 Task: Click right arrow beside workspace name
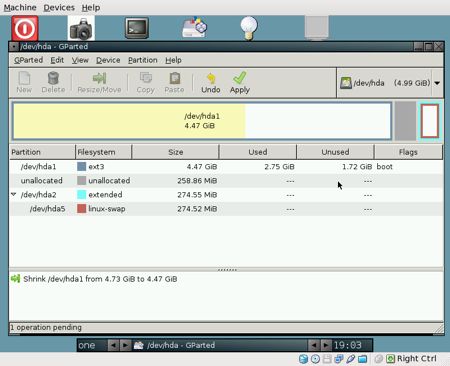[x=125, y=345]
